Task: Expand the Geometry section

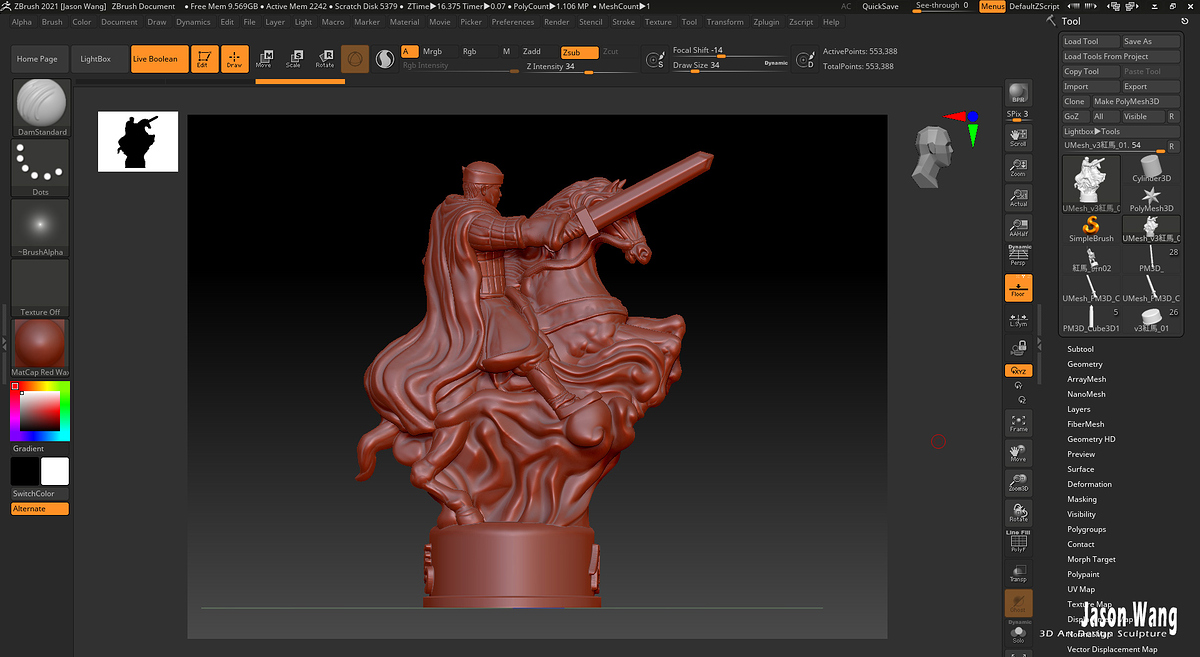Action: [1085, 364]
